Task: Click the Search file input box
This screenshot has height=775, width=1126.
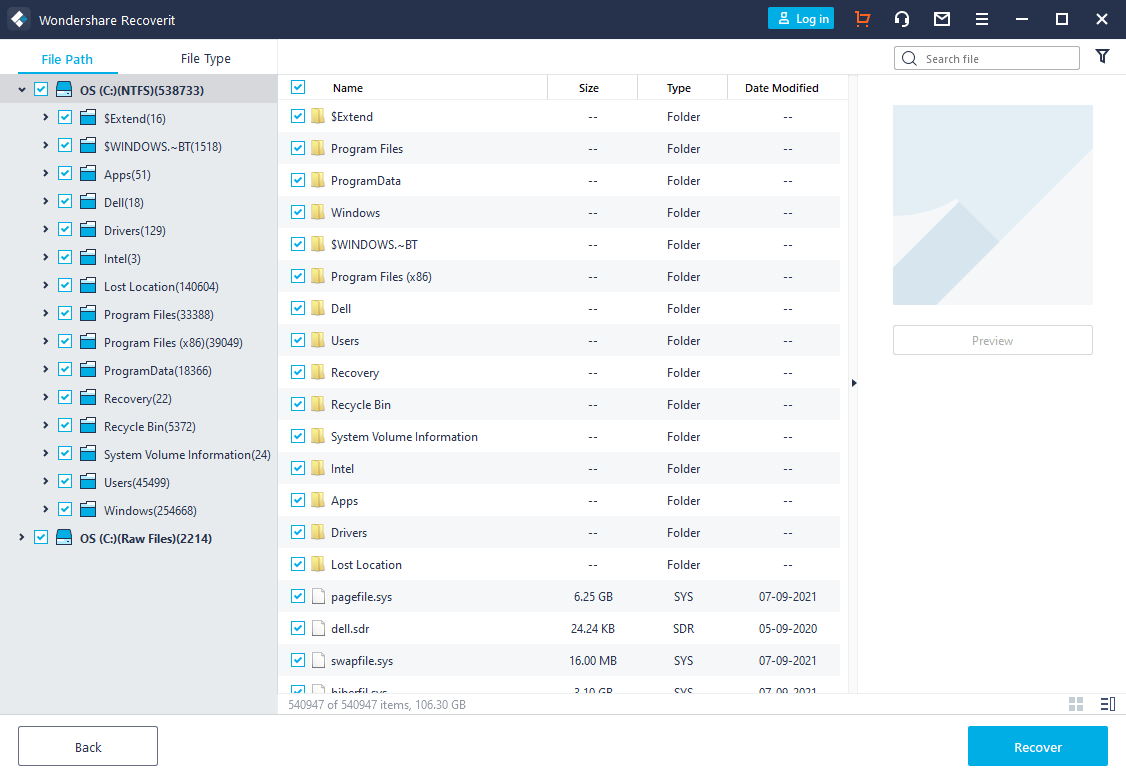Action: click(995, 59)
